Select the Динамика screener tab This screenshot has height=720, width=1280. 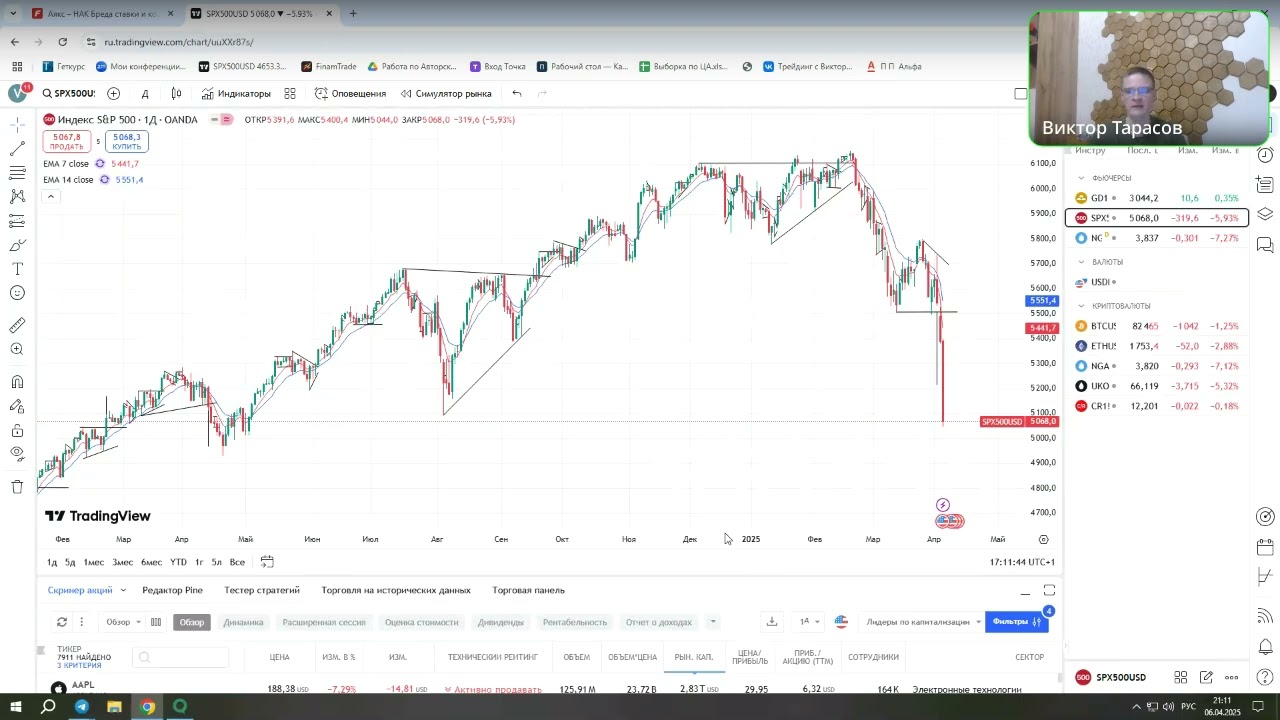click(x=243, y=622)
